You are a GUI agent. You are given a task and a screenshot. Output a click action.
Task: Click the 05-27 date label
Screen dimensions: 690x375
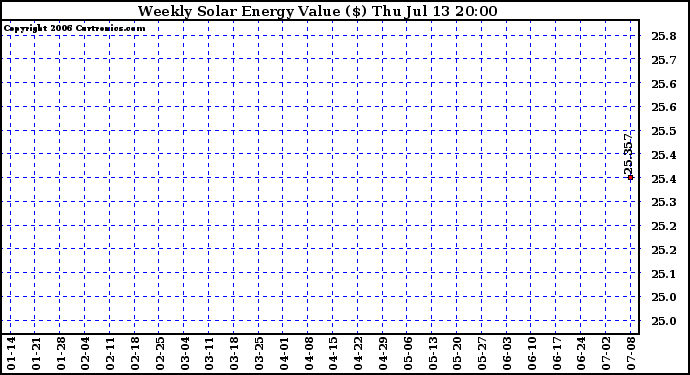482,353
